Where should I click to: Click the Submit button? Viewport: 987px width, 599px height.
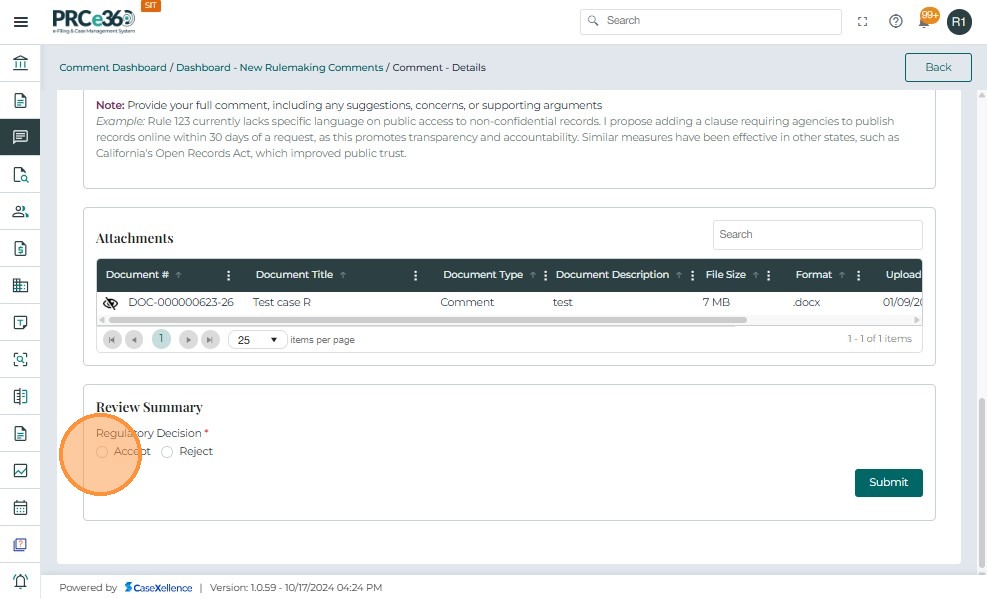pos(888,482)
